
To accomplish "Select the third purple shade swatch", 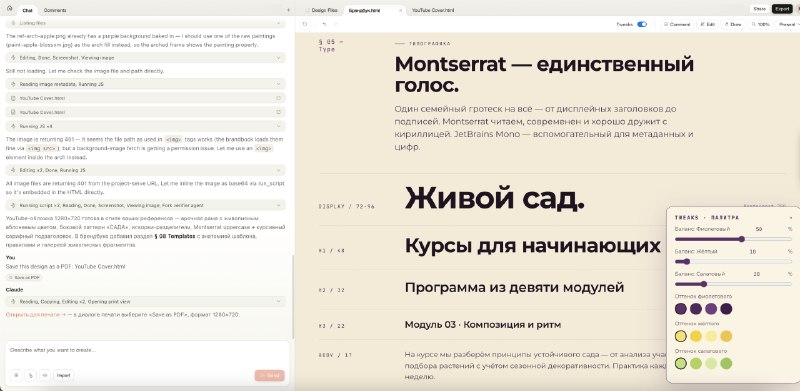I will [x=711, y=309].
